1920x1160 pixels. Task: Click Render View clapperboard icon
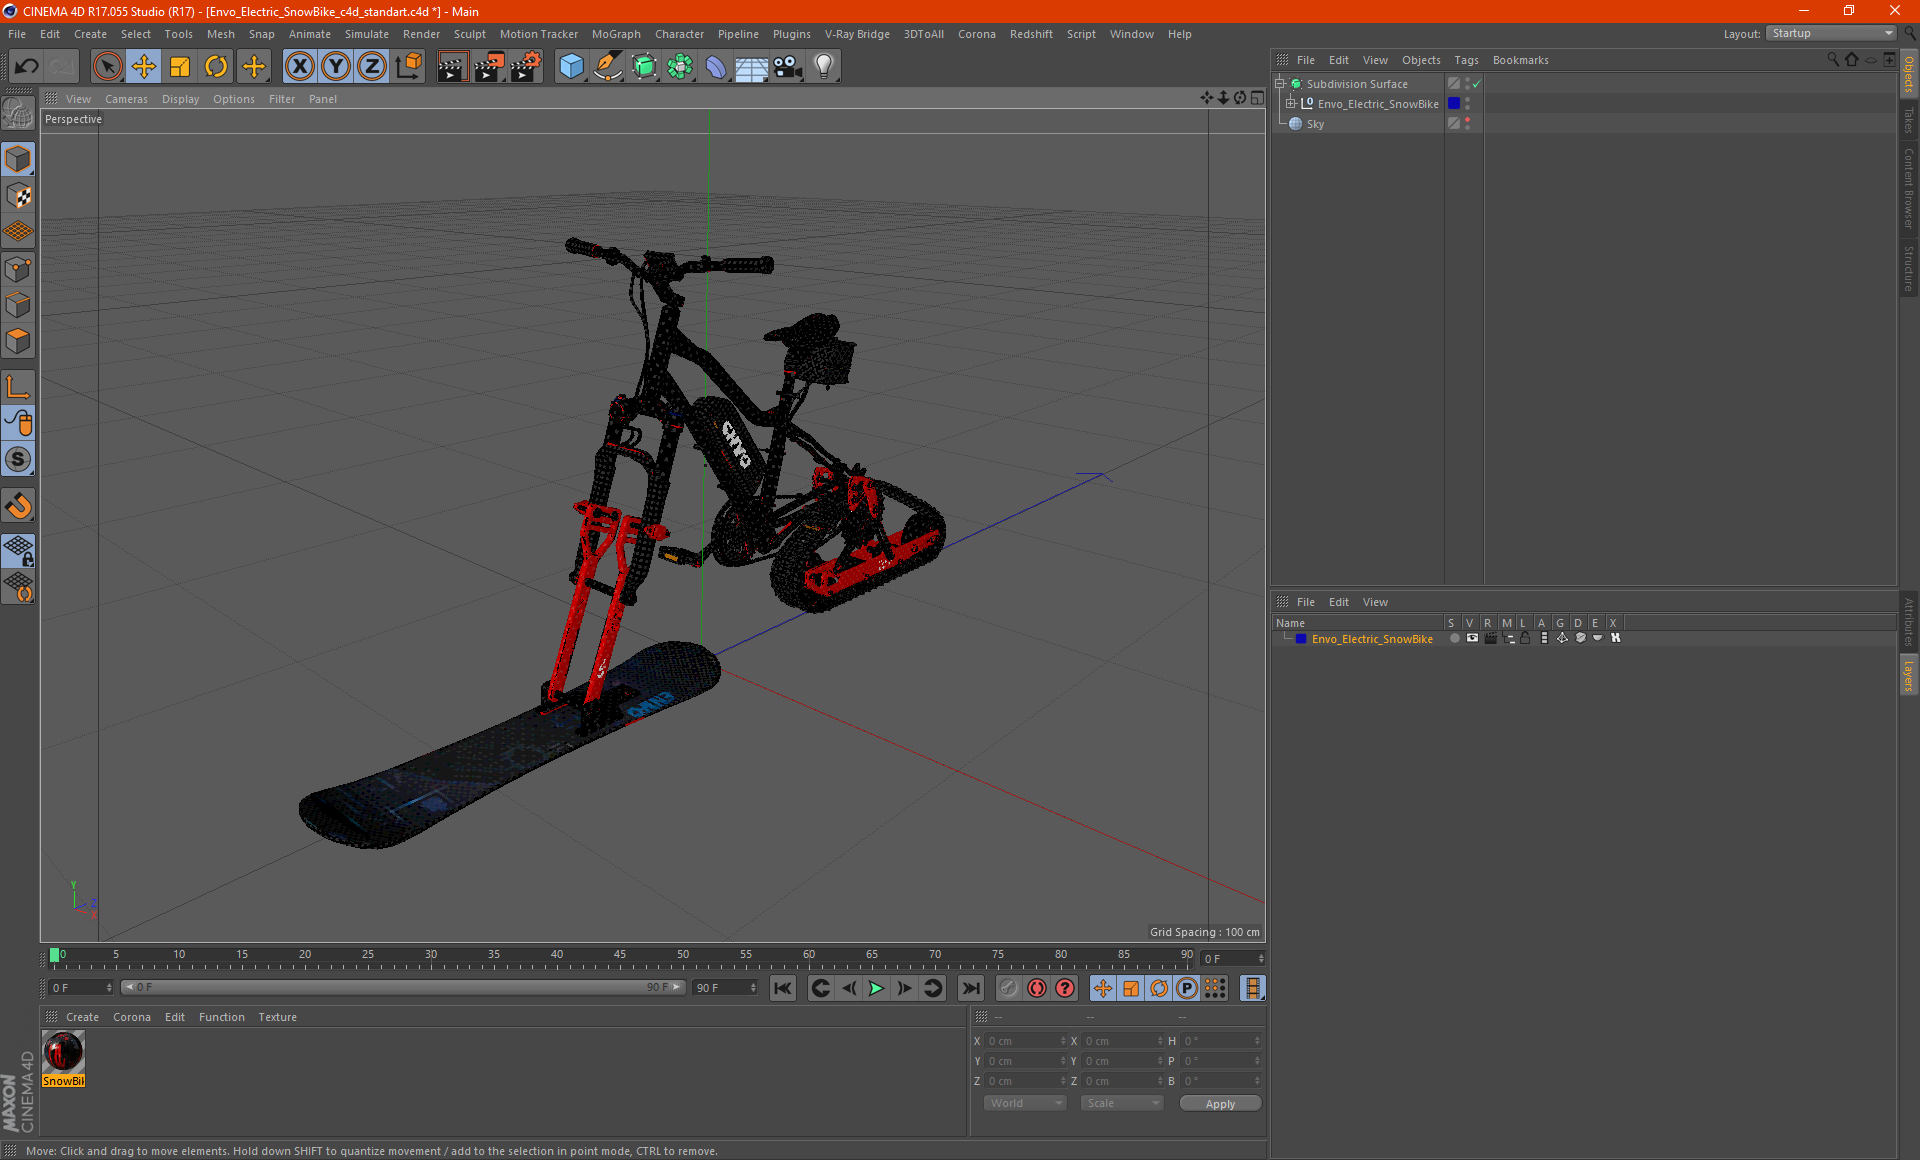[x=452, y=67]
